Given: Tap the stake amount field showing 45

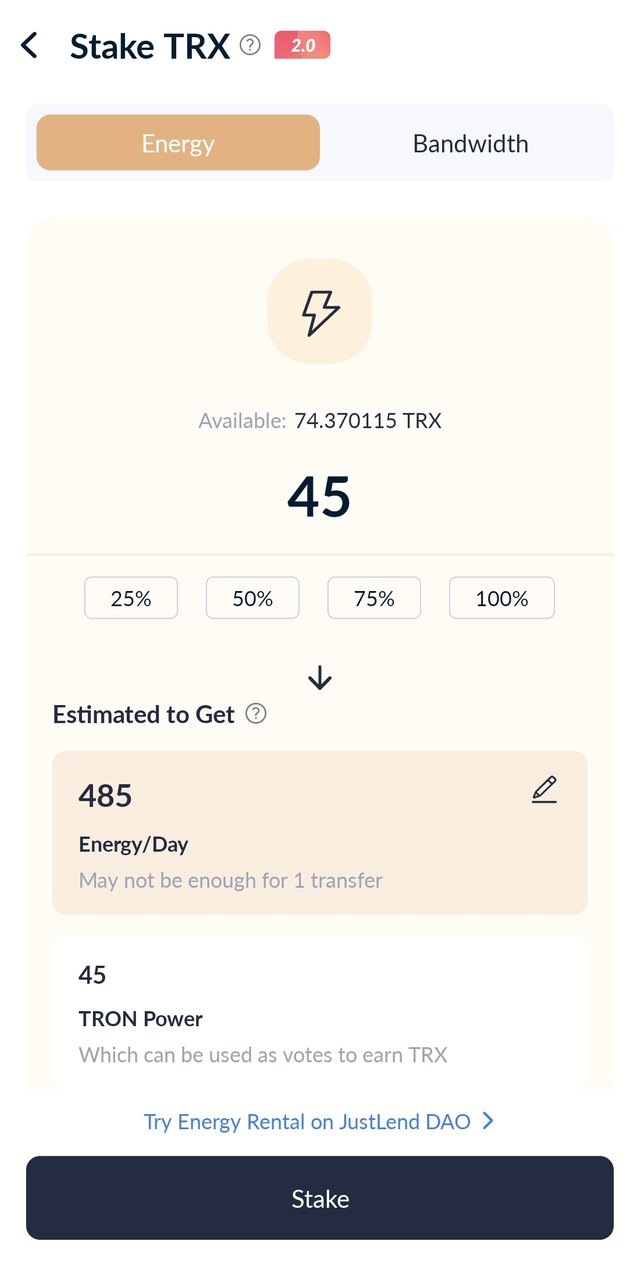Looking at the screenshot, I should pyautogui.click(x=320, y=496).
